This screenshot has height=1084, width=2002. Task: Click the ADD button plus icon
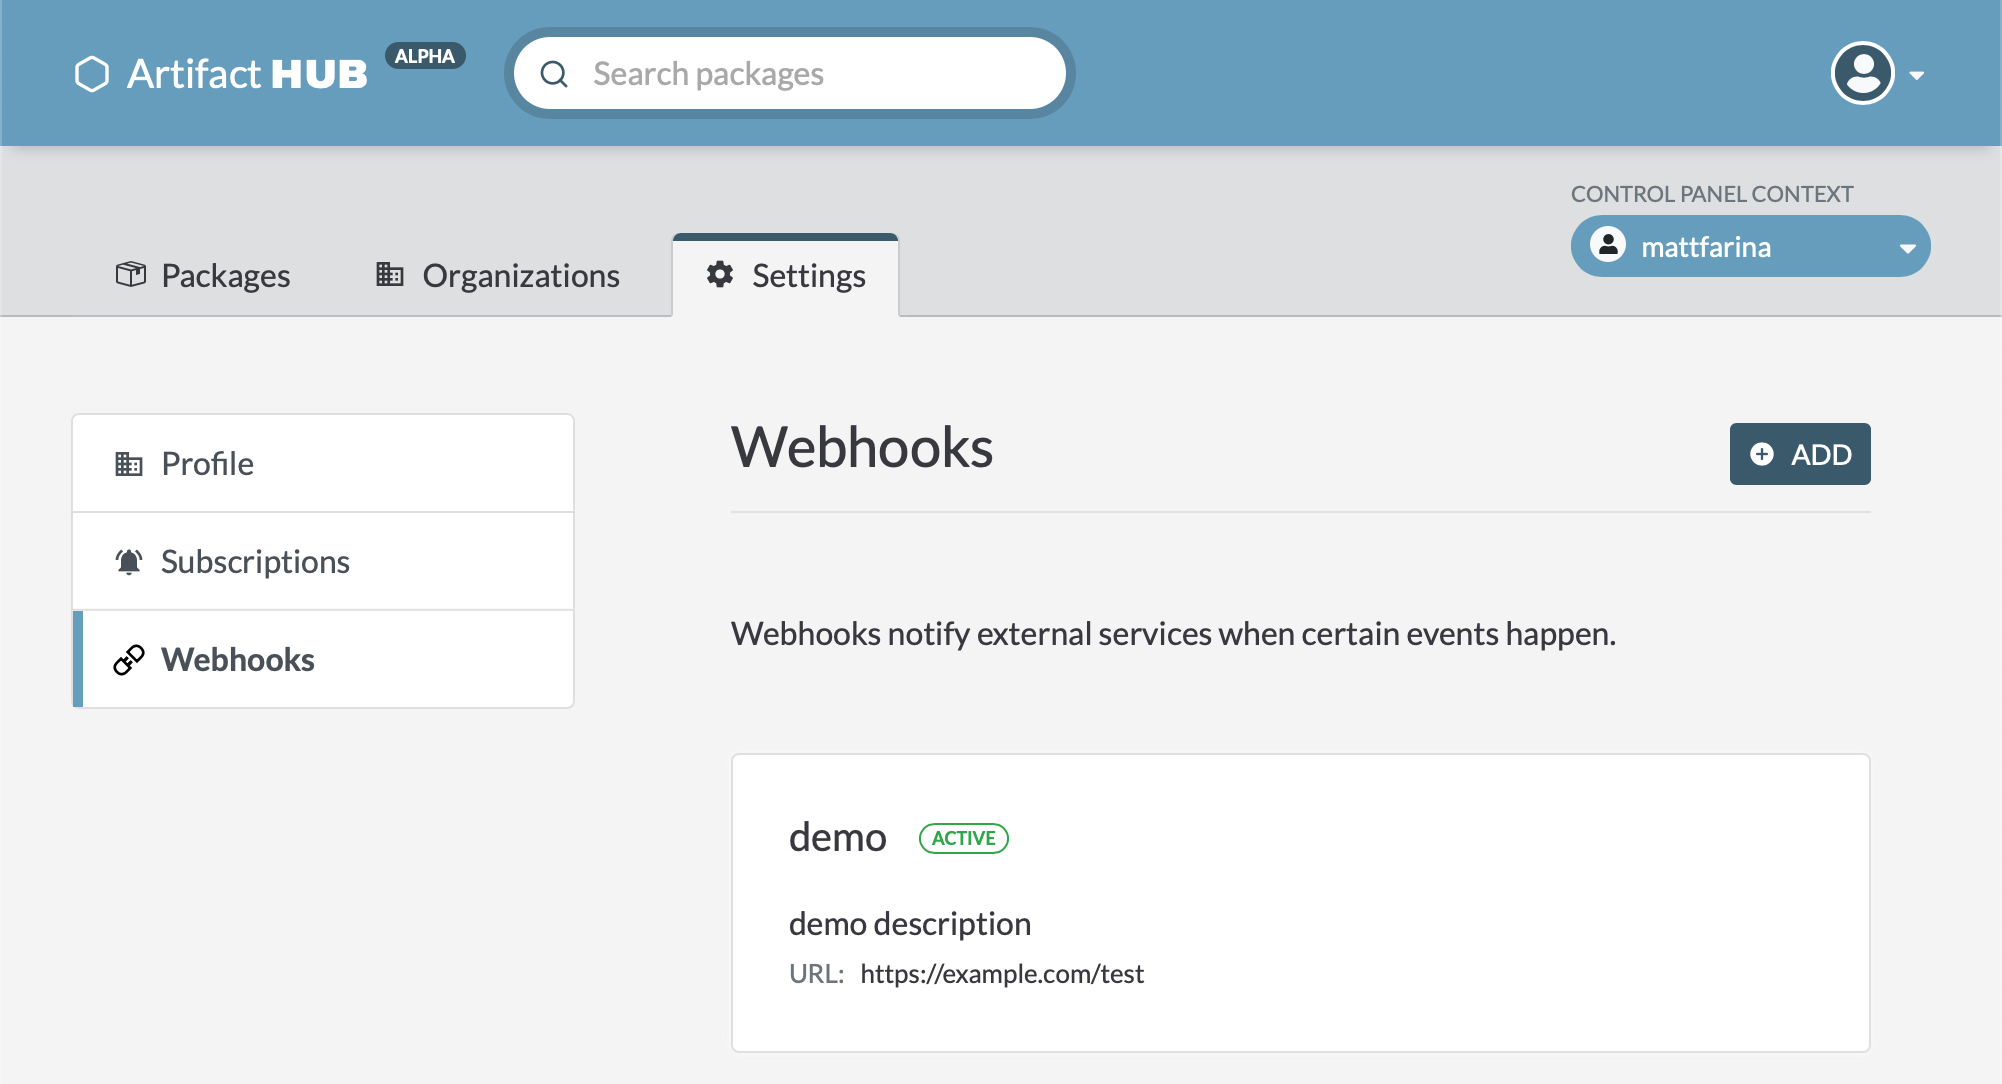tap(1762, 454)
